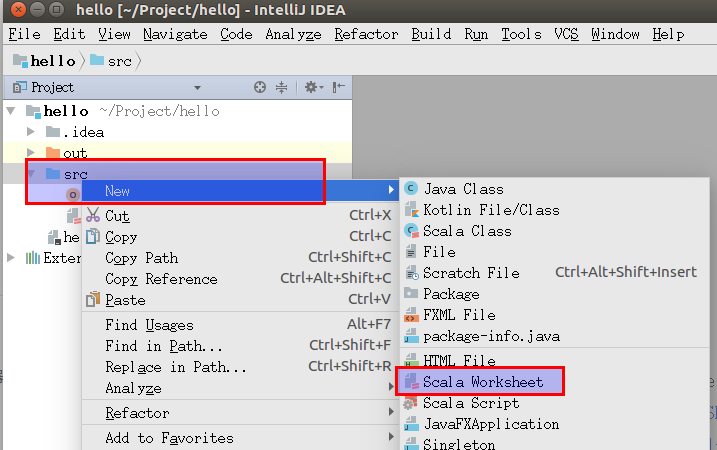Viewport: 717px width, 450px height.
Task: Open the File menu
Action: (x=24, y=34)
